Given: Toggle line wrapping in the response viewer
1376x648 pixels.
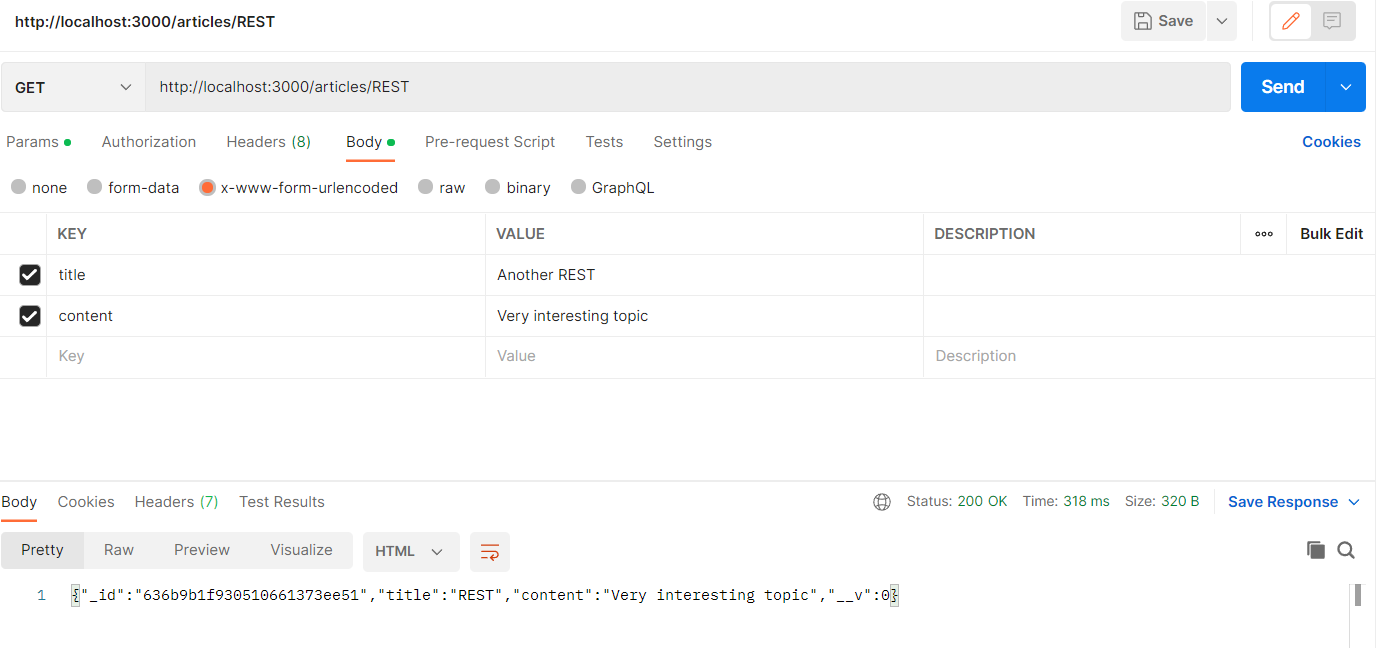Looking at the screenshot, I should pyautogui.click(x=489, y=551).
